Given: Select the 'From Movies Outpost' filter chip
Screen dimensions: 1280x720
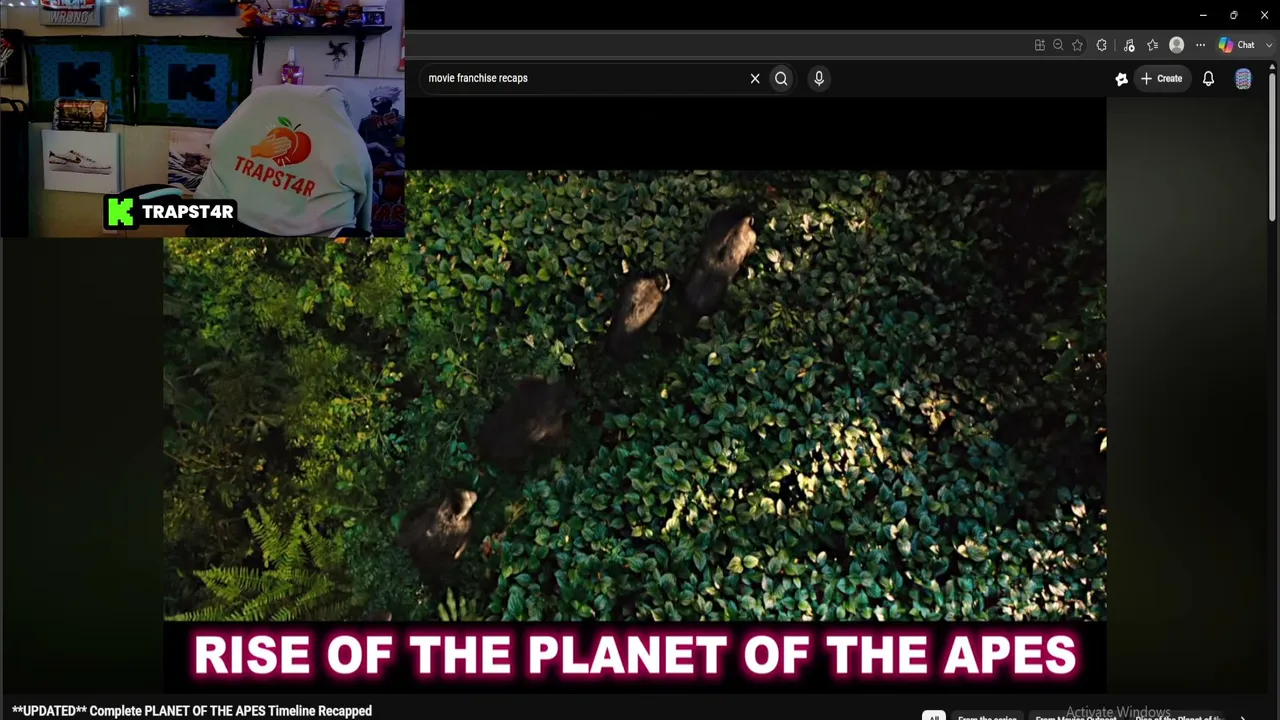Looking at the screenshot, I should (1076, 716).
